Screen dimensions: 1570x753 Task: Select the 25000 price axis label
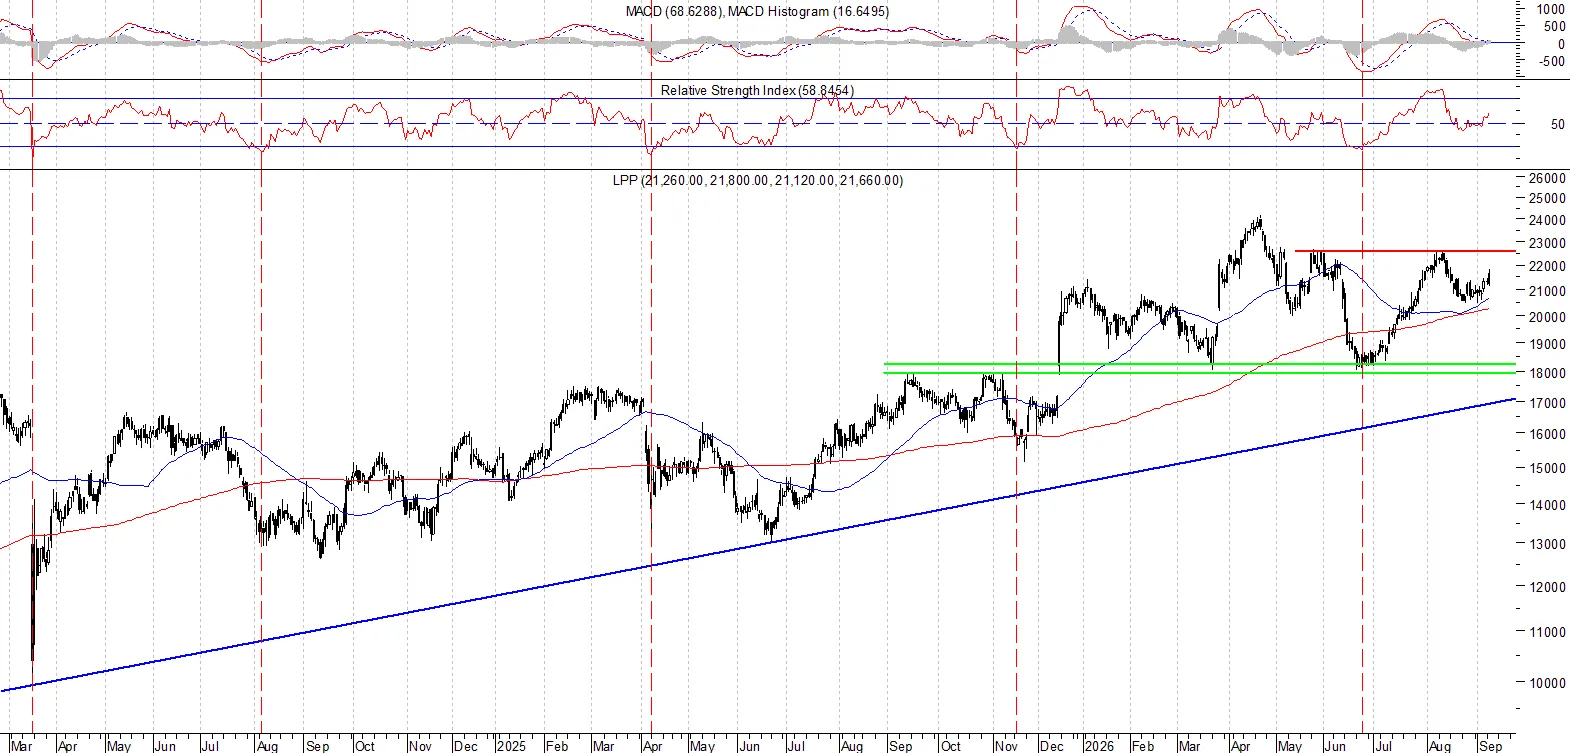tap(1547, 198)
